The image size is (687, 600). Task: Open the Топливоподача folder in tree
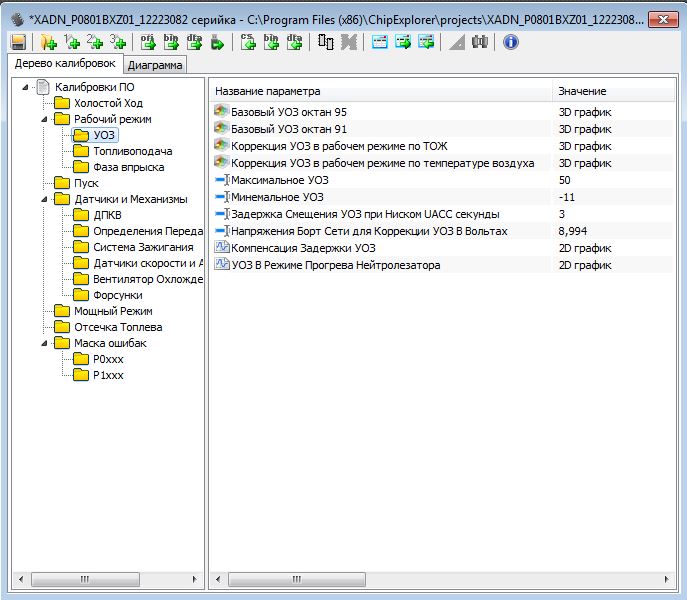click(x=132, y=151)
